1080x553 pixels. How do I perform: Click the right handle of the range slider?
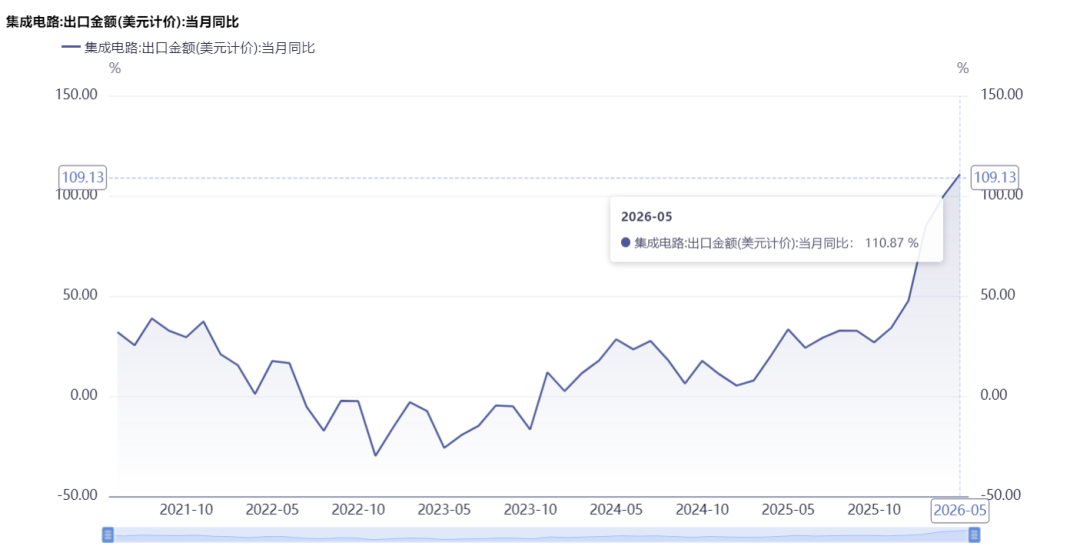[974, 534]
